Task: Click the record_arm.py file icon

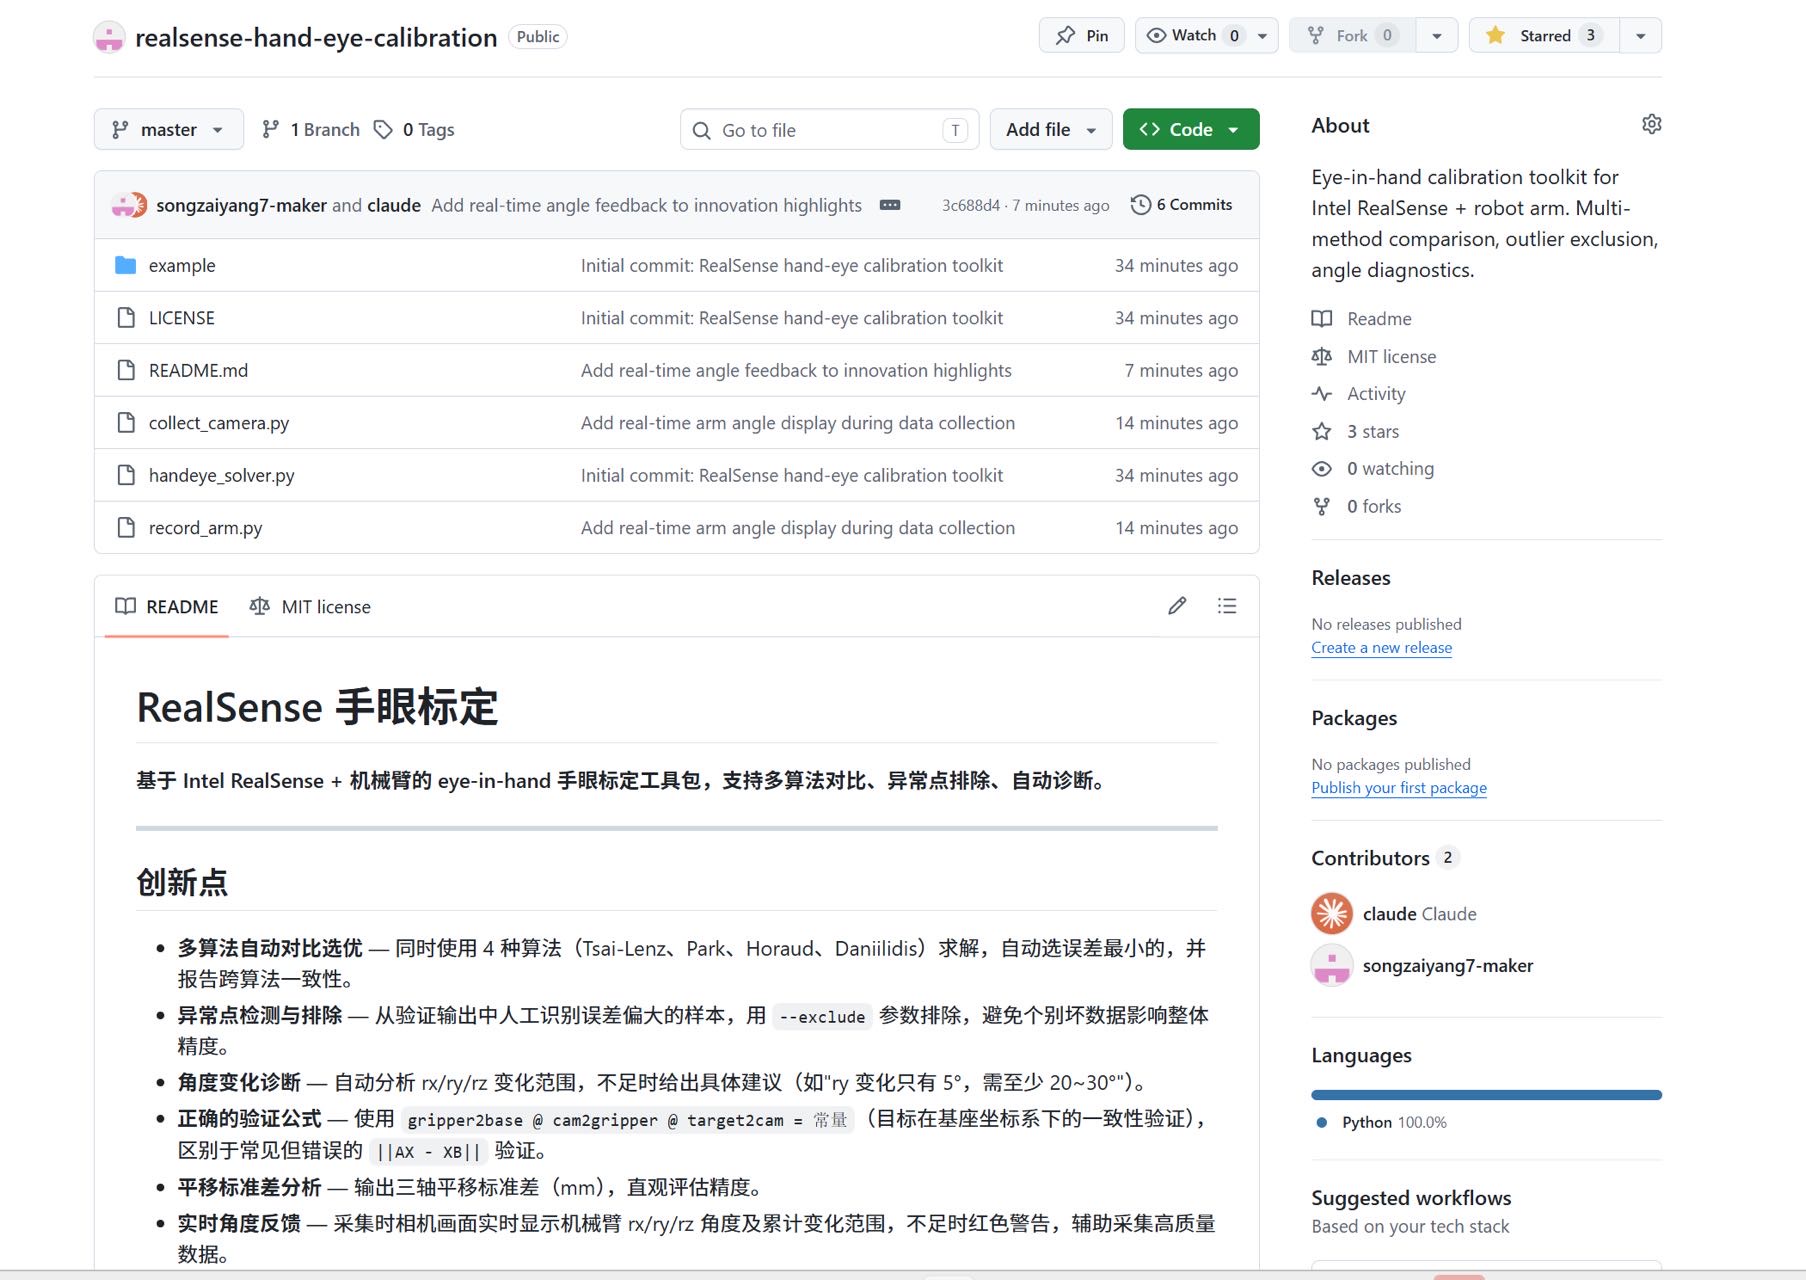Action: (126, 528)
